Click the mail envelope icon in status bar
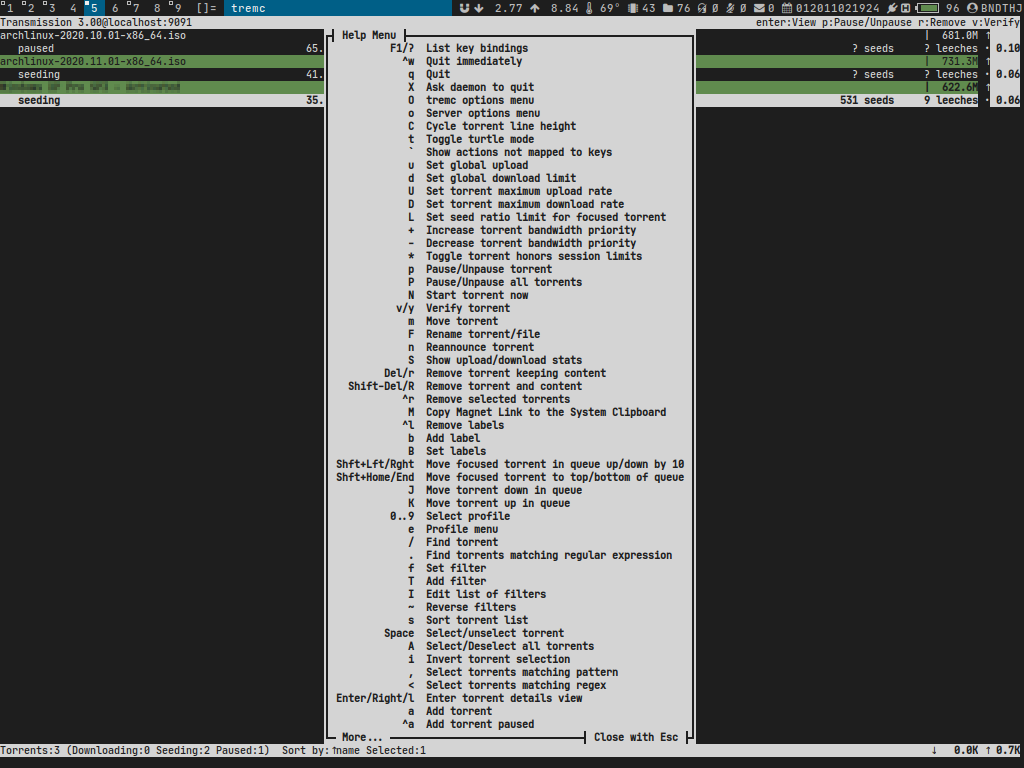Image resolution: width=1024 pixels, height=768 pixels. tap(758, 8)
